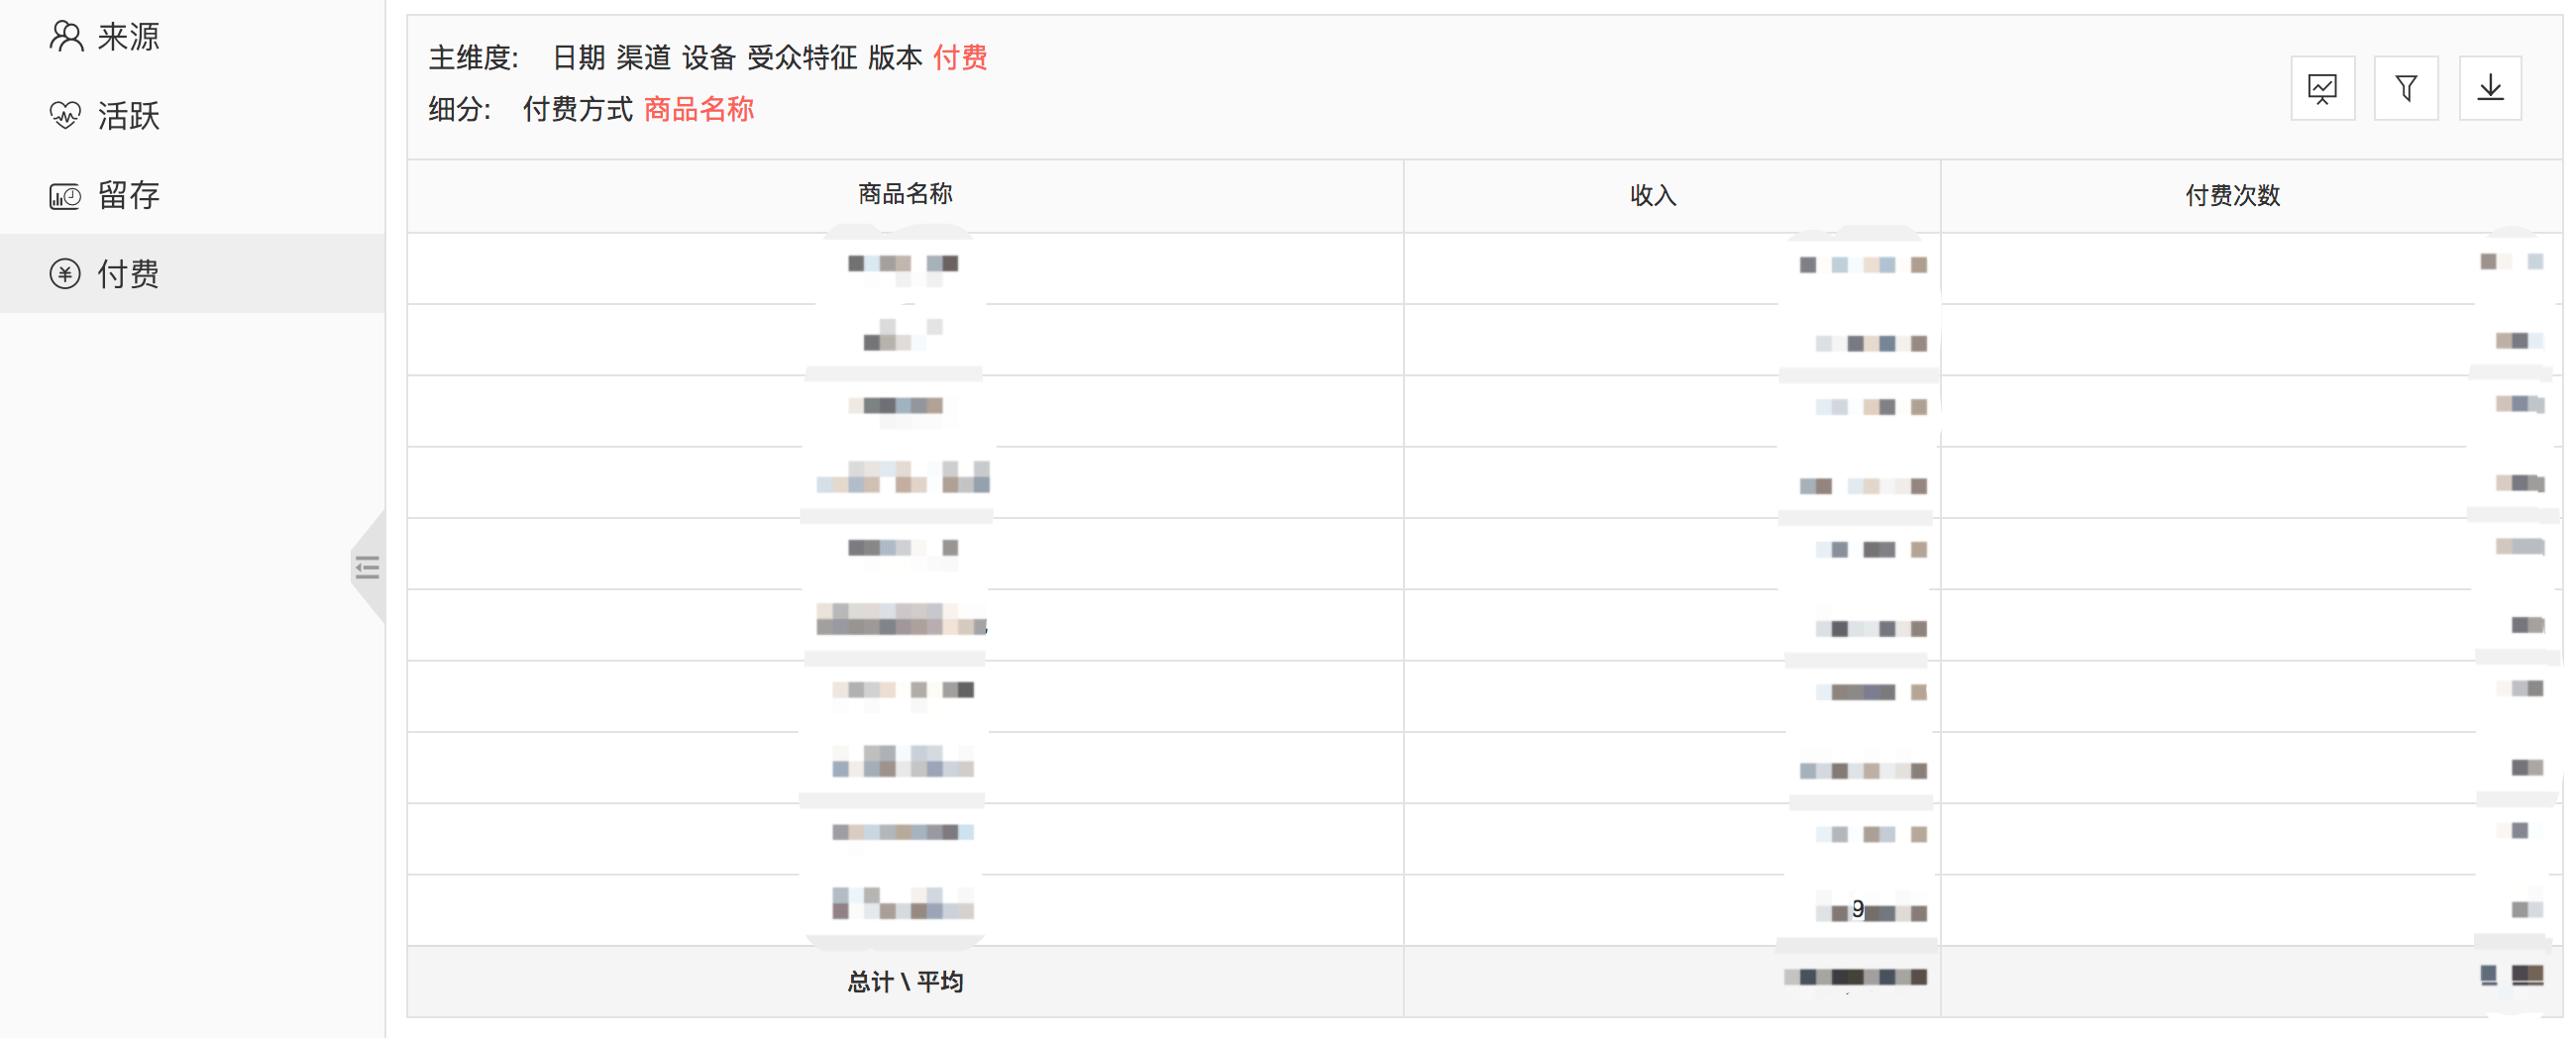
Task: Click the chart view icon button
Action: coord(2322,89)
